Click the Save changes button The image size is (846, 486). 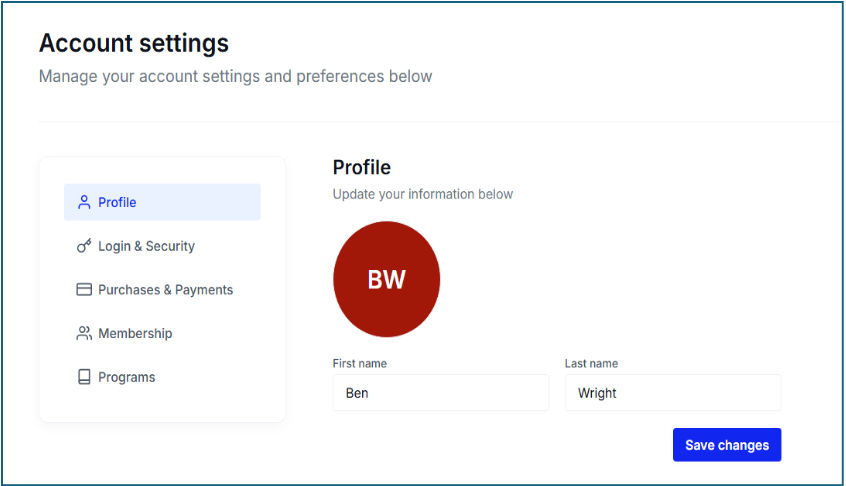point(727,445)
